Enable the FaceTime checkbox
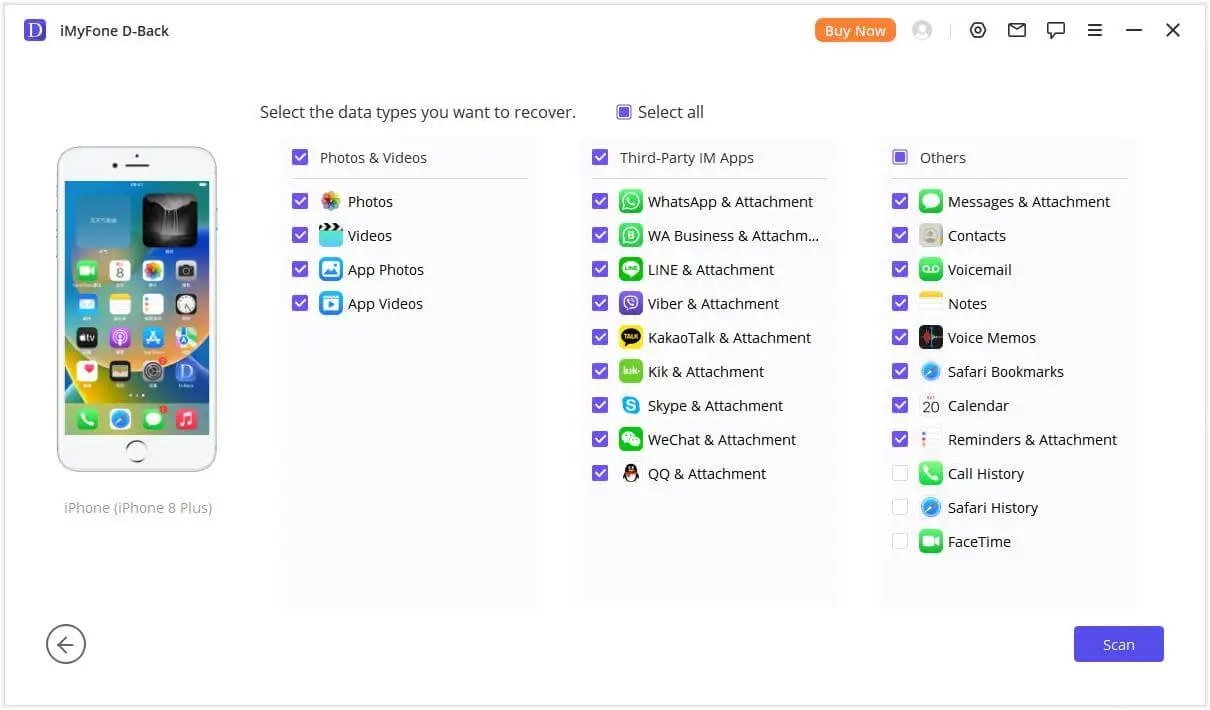Viewport: 1210px width, 710px height. coord(900,542)
